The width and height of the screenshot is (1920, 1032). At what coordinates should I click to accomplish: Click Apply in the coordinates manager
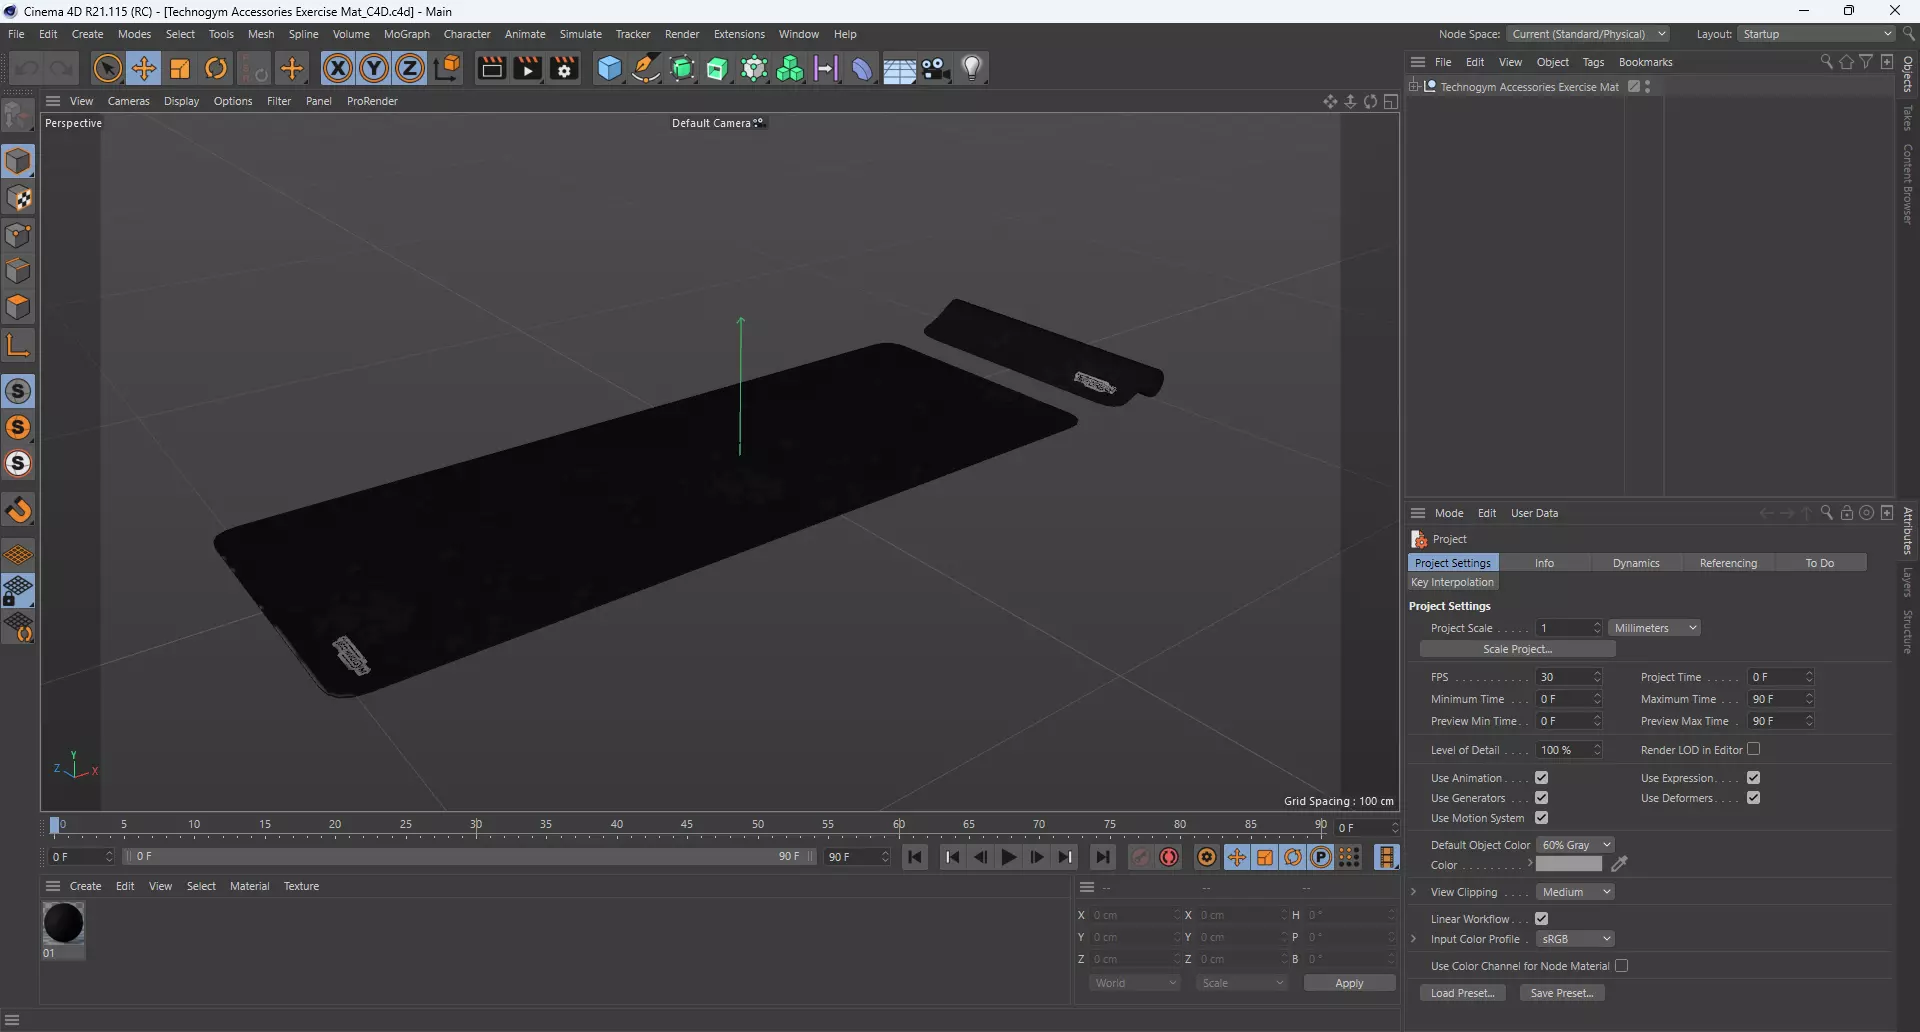(1349, 983)
